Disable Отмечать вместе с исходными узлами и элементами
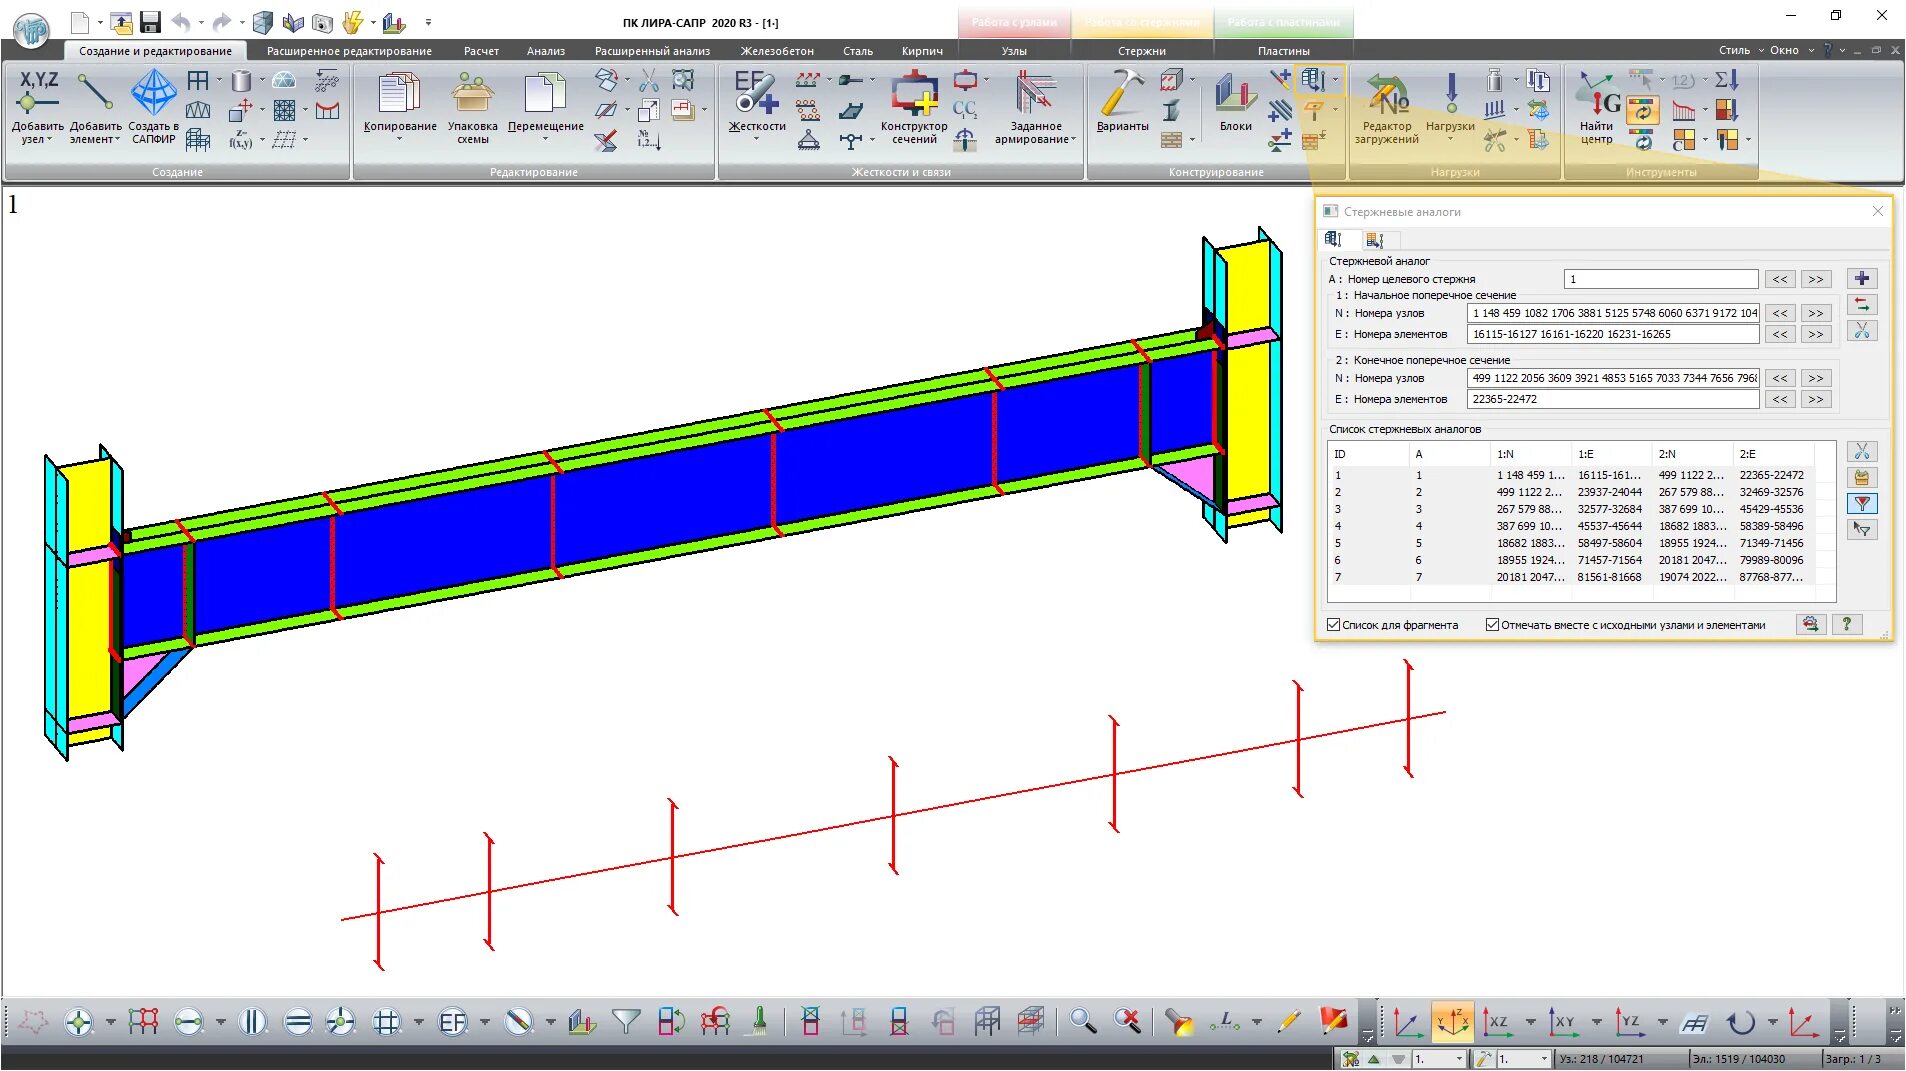Viewport: 1906px width, 1071px height. [x=1490, y=624]
